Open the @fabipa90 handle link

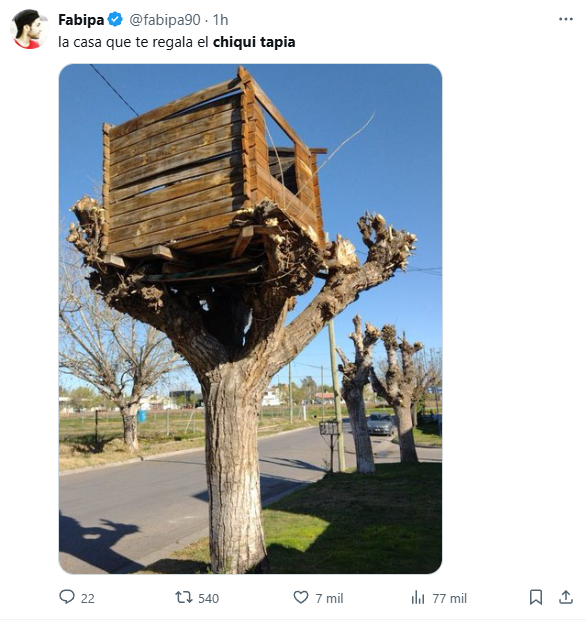pyautogui.click(x=165, y=20)
